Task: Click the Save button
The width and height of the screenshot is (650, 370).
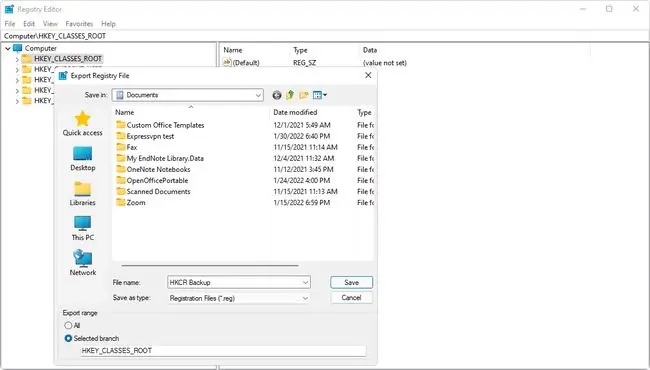Action: [352, 282]
